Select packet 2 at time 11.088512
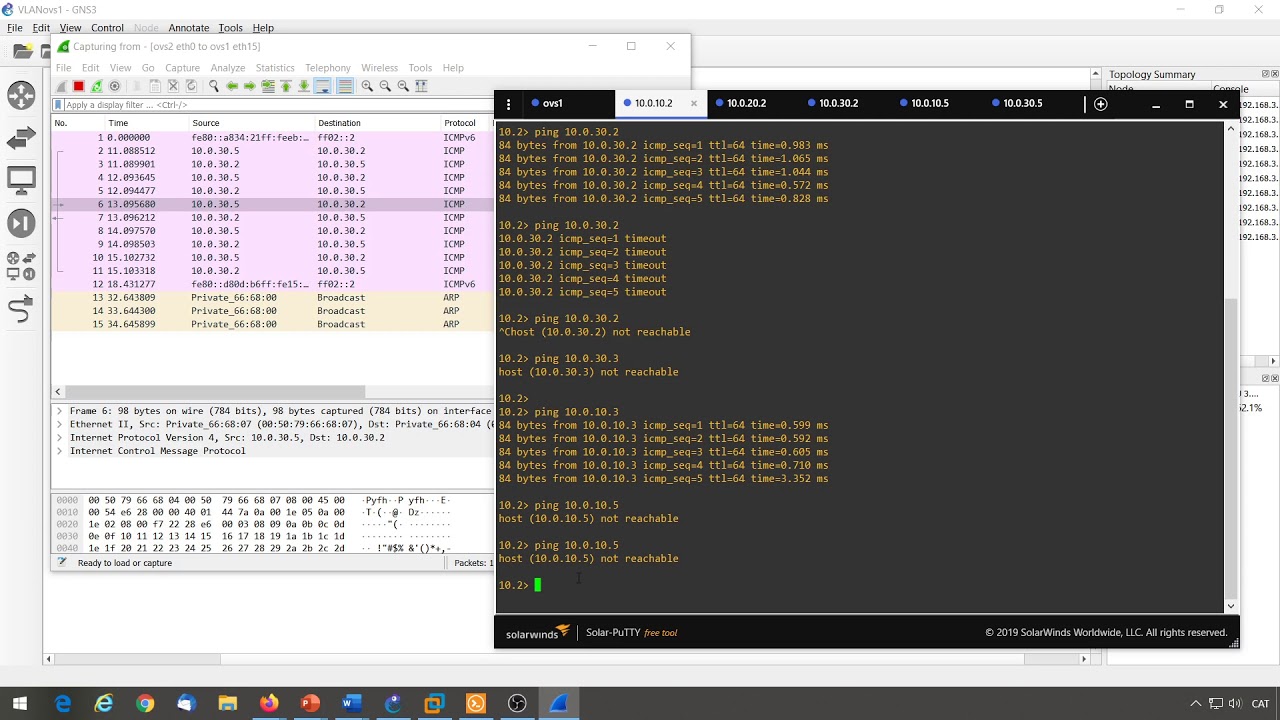 272,151
